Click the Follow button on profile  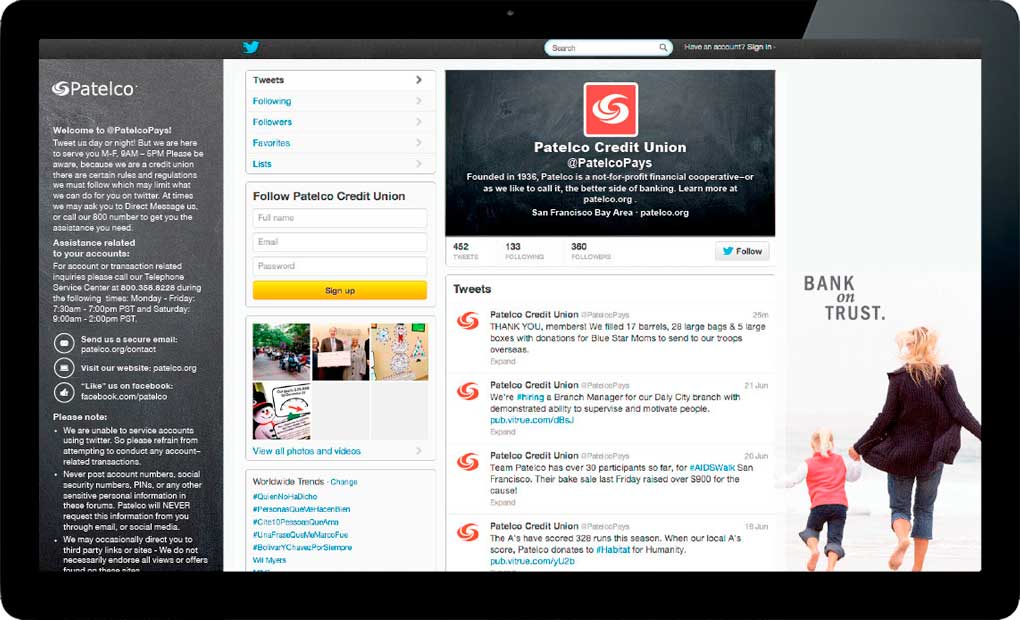click(x=742, y=251)
